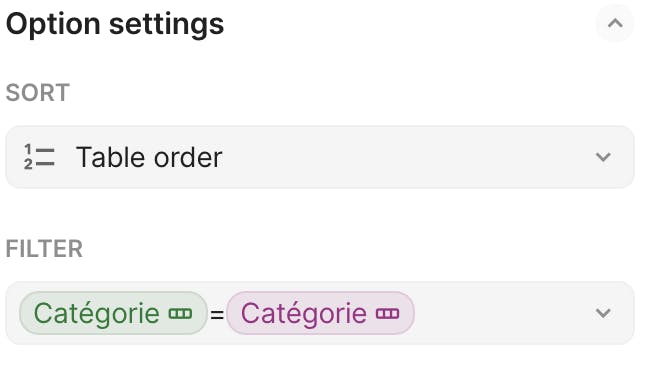Click purple Catégorie text in filter
Screen dimensions: 656x369
click(304, 313)
